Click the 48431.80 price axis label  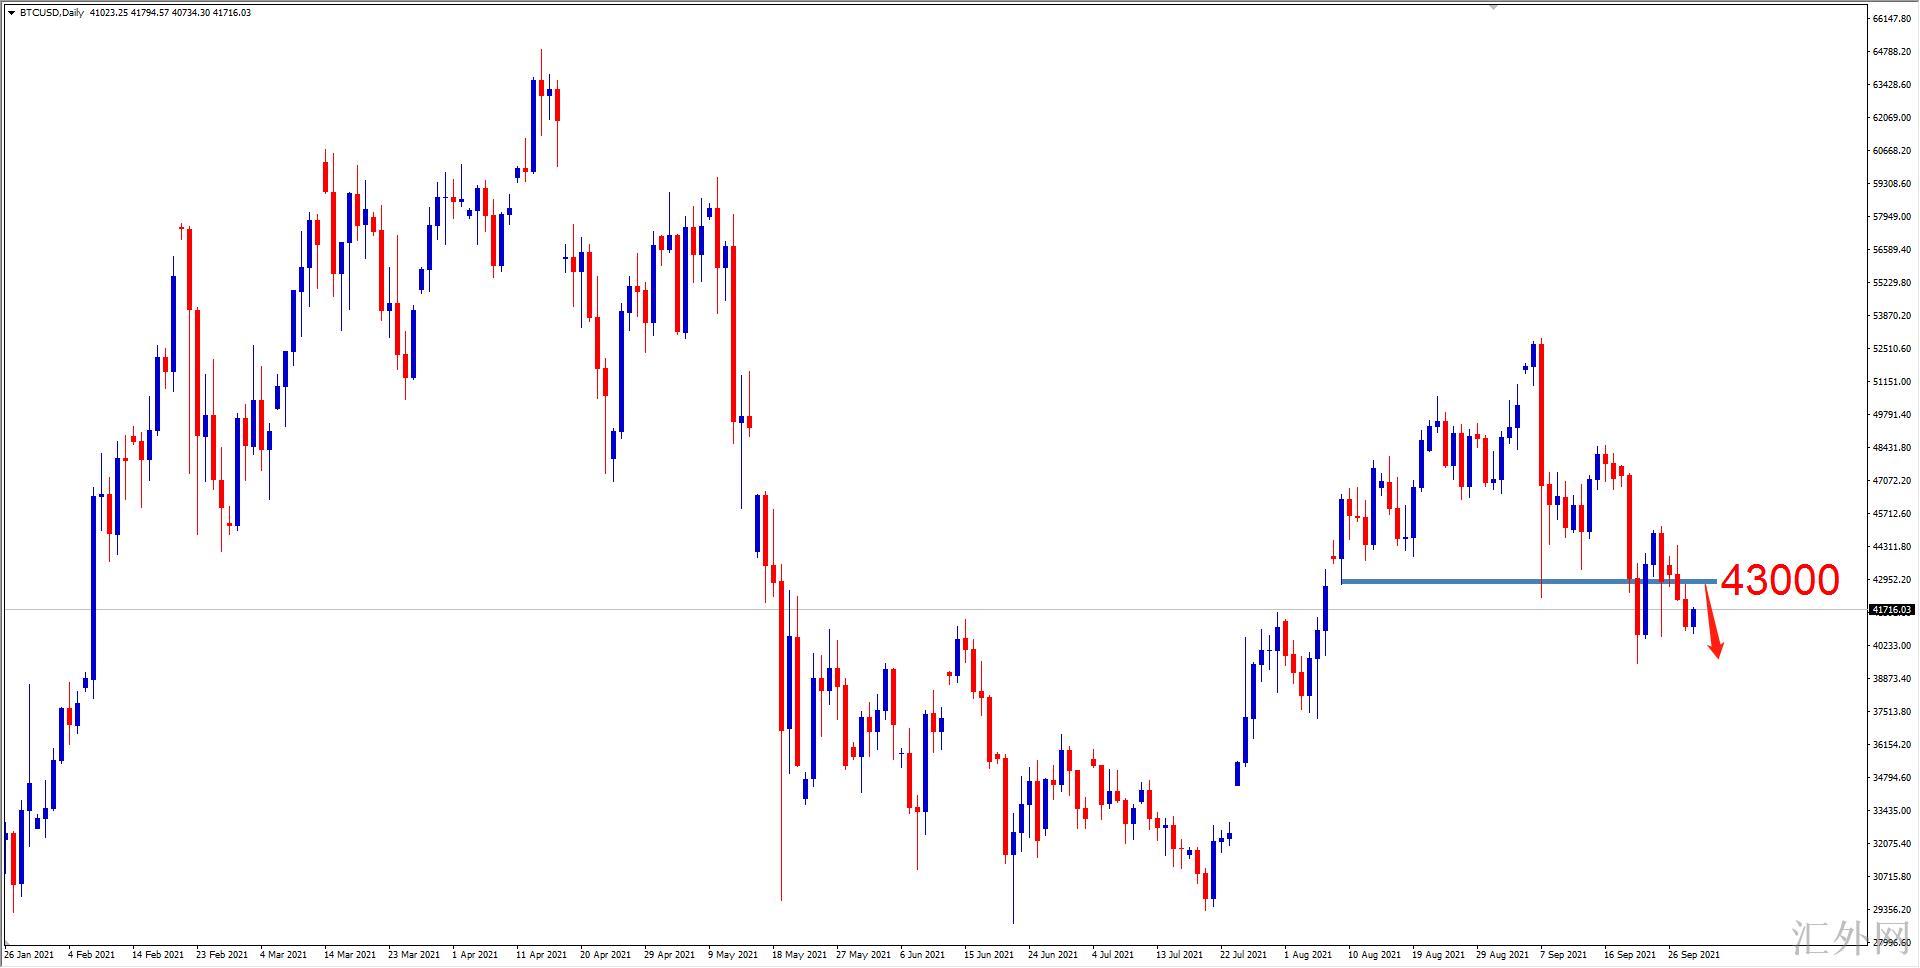[1892, 448]
